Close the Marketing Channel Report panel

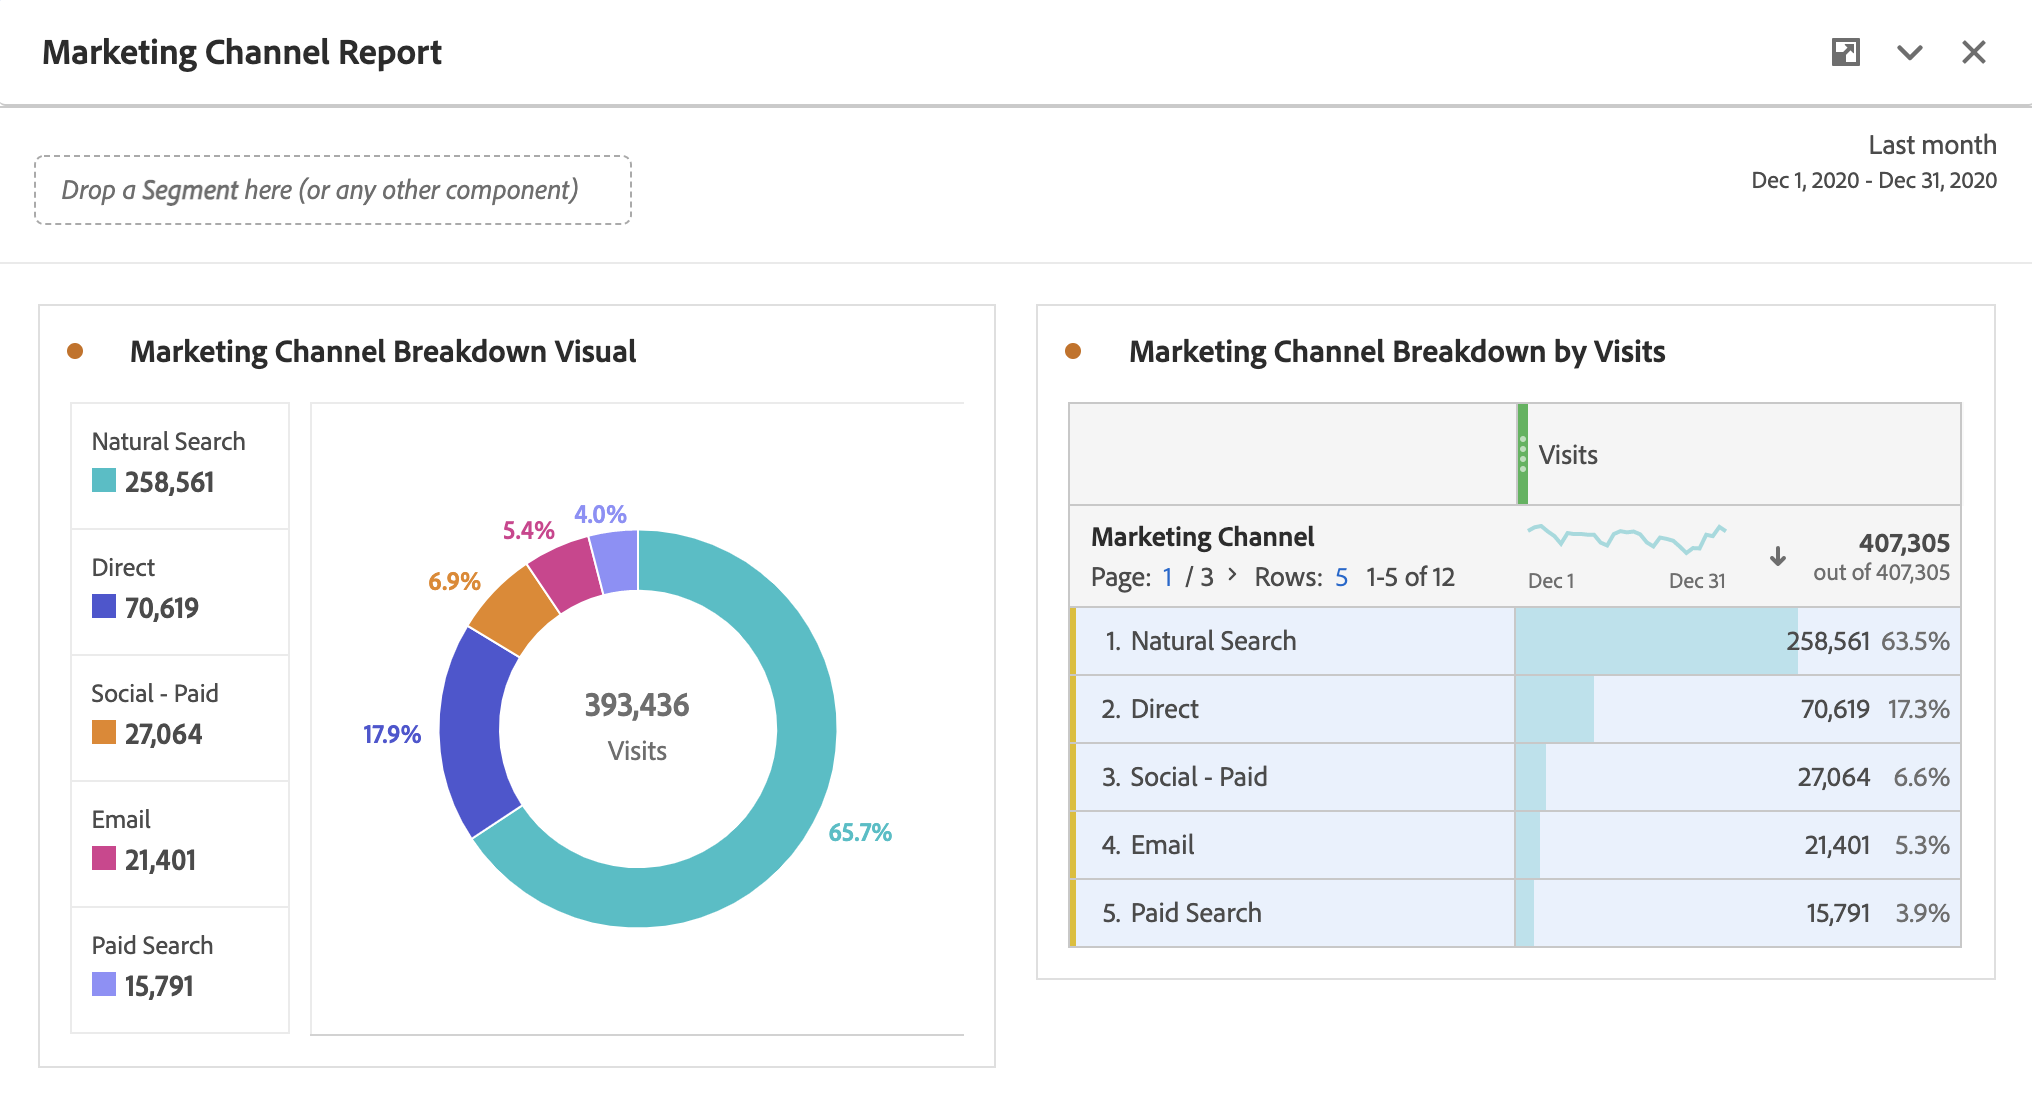pos(1973,52)
